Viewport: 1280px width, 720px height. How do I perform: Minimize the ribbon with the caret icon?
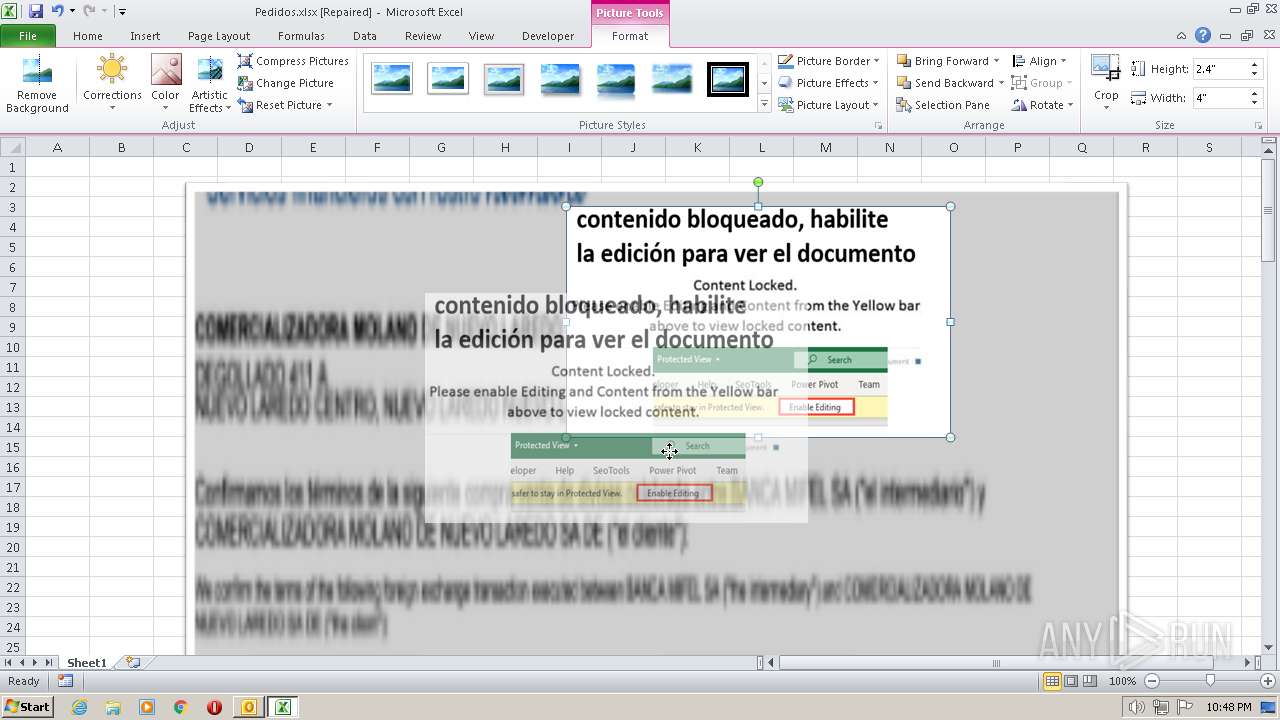pos(1182,35)
